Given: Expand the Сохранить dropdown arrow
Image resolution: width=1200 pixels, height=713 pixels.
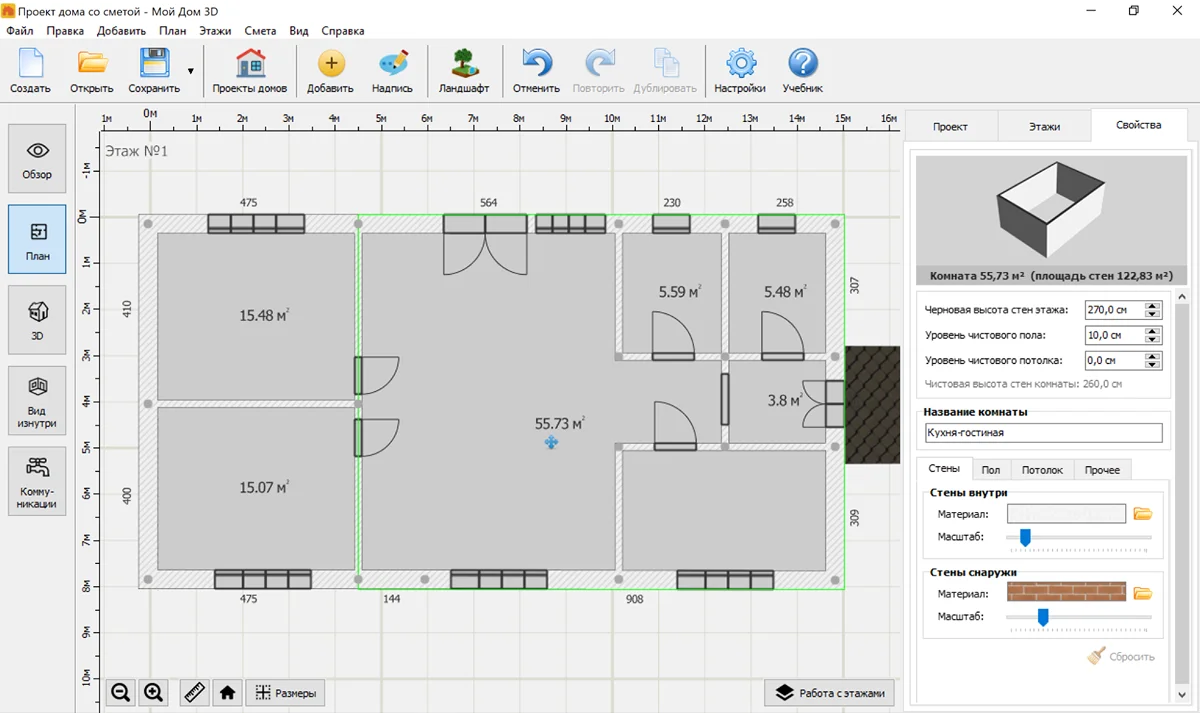Looking at the screenshot, I should click(190, 71).
